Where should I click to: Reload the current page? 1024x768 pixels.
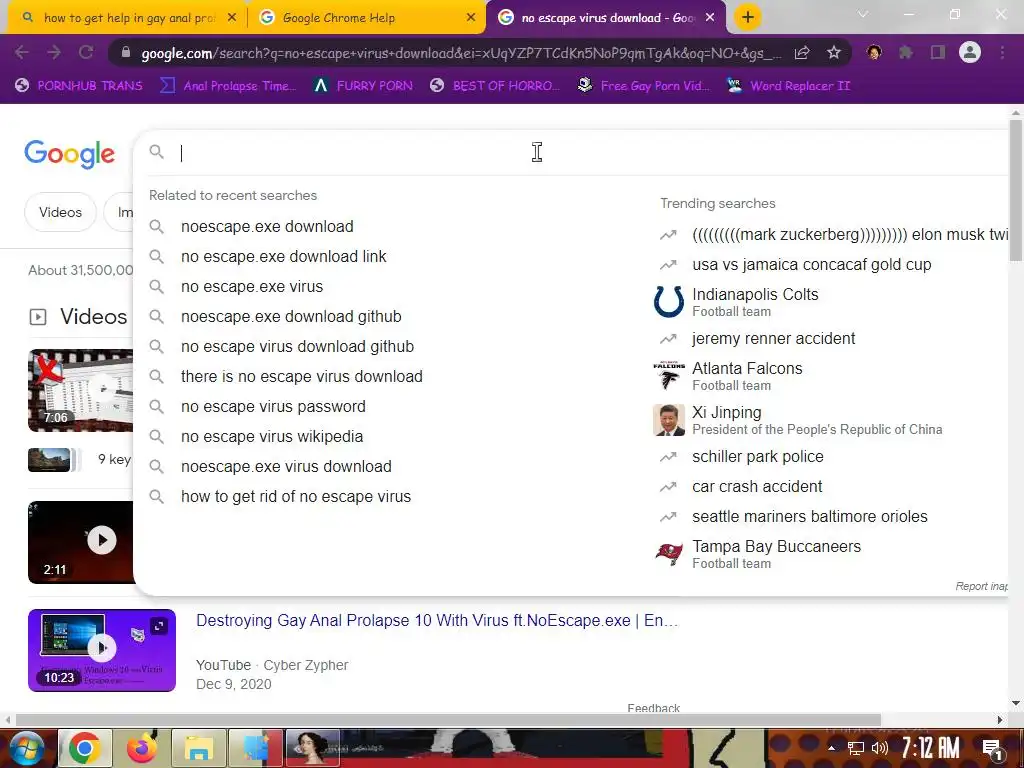(x=86, y=52)
